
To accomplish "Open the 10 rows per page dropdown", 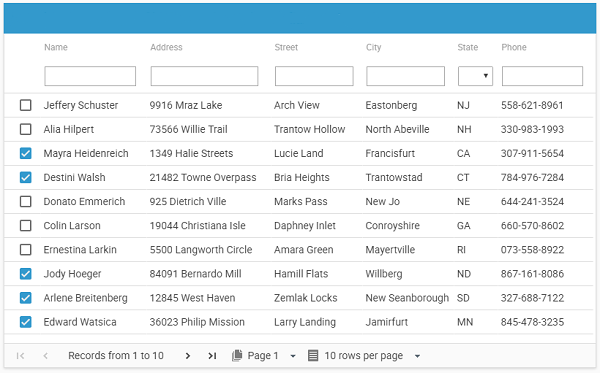I will click(417, 356).
